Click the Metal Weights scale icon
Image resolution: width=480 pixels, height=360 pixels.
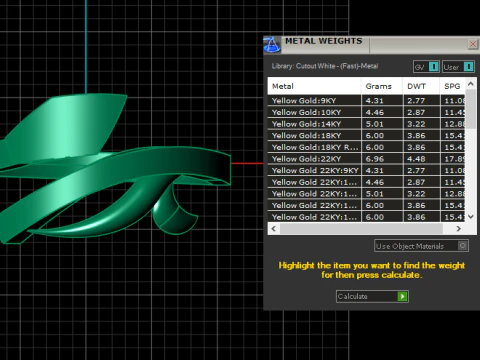[x=272, y=45]
